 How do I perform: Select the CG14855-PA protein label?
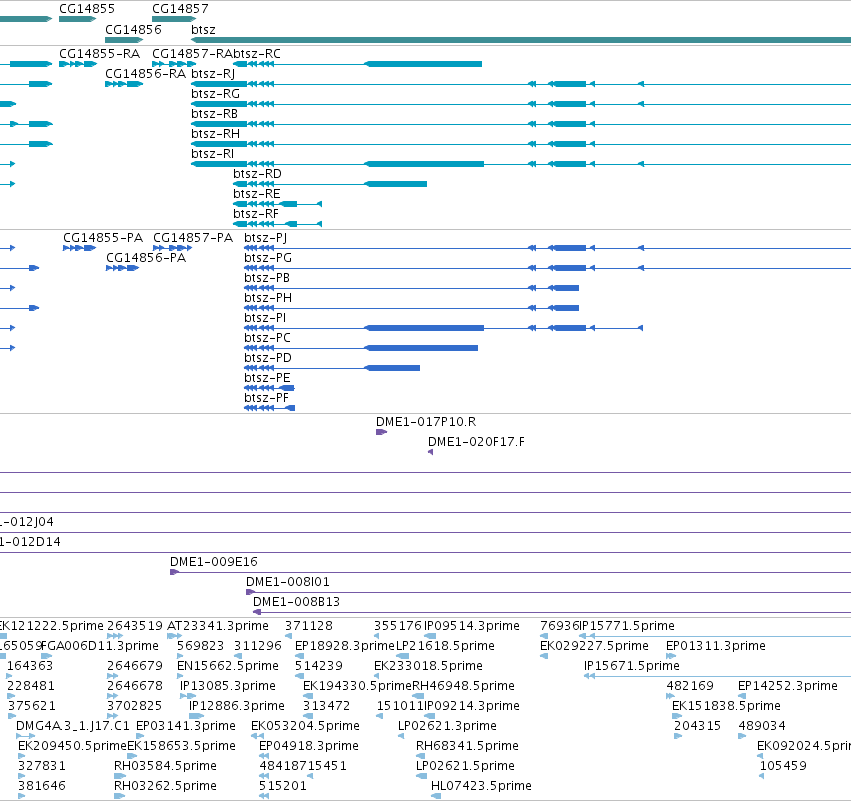point(103,238)
